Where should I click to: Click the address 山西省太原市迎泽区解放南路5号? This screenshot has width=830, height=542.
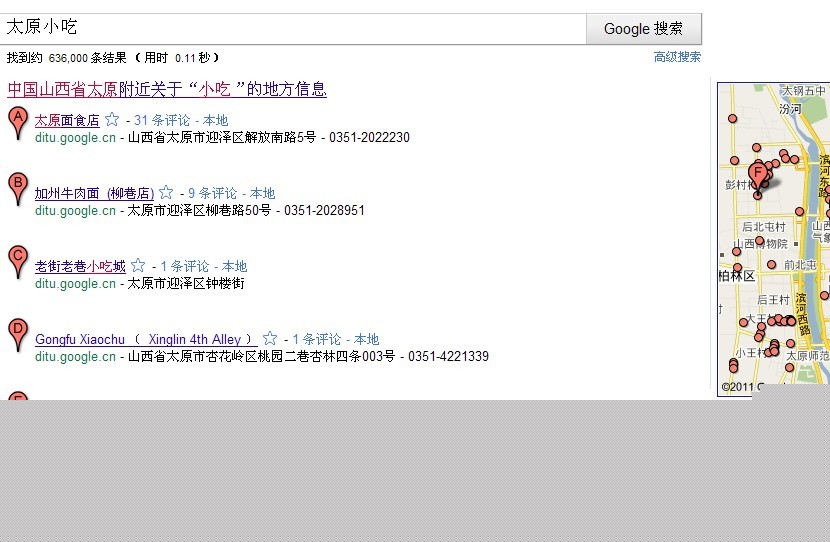pos(222,138)
